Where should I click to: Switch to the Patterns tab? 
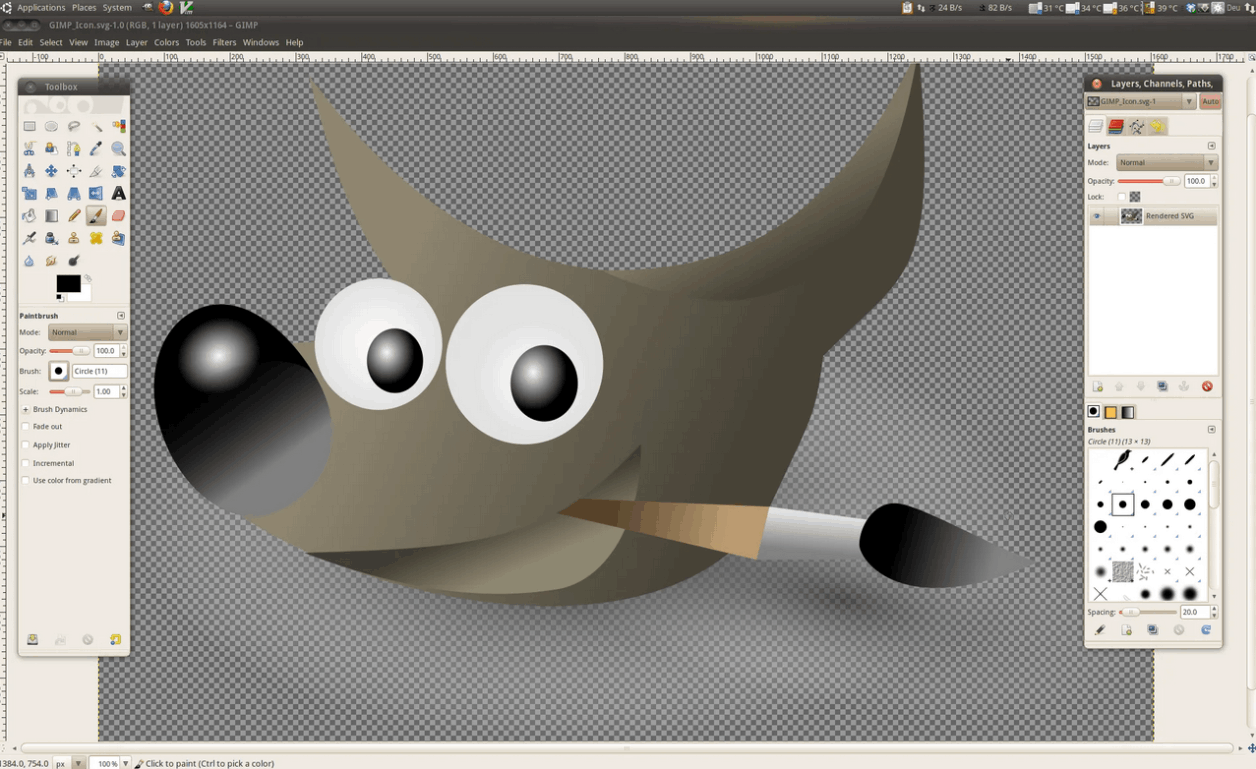[x=1110, y=412]
